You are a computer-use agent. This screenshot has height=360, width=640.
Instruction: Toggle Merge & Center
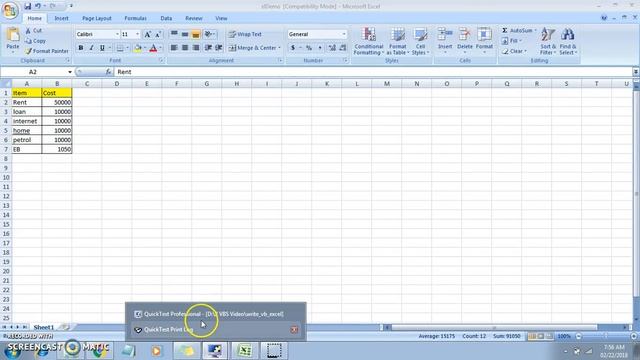coord(252,48)
